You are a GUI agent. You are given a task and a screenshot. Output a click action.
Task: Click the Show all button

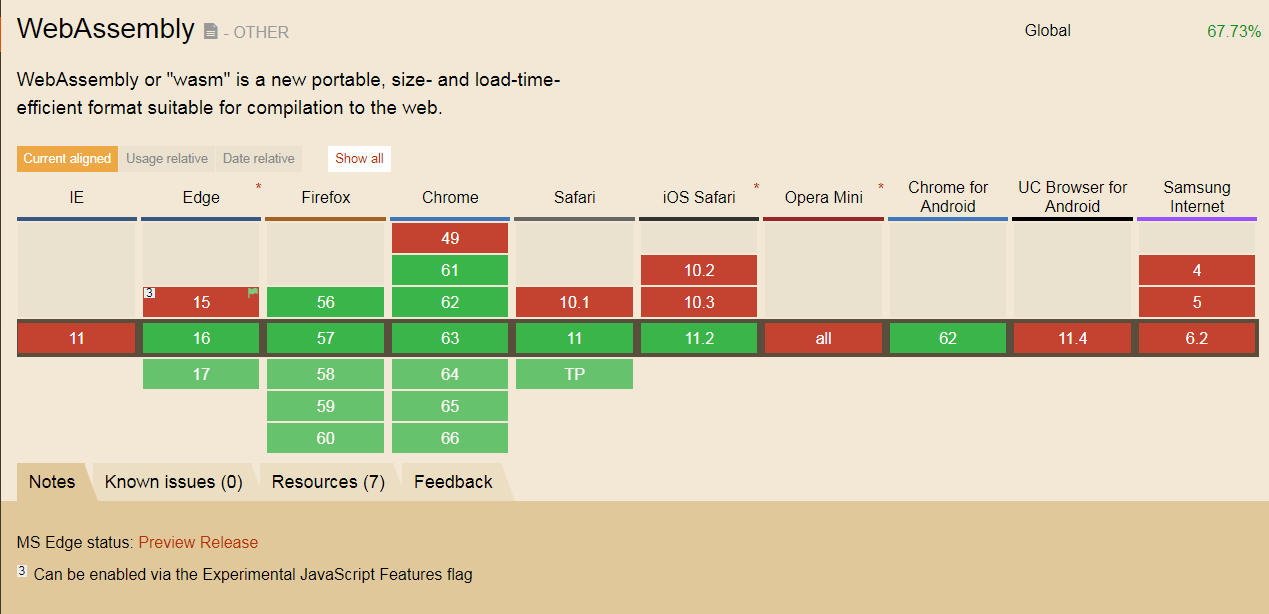click(x=359, y=159)
